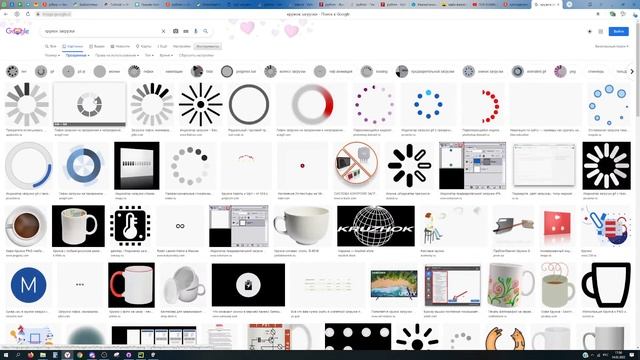Open the white mug on black thumbnail
This screenshot has width=640, height=360.
click(x=78, y=226)
